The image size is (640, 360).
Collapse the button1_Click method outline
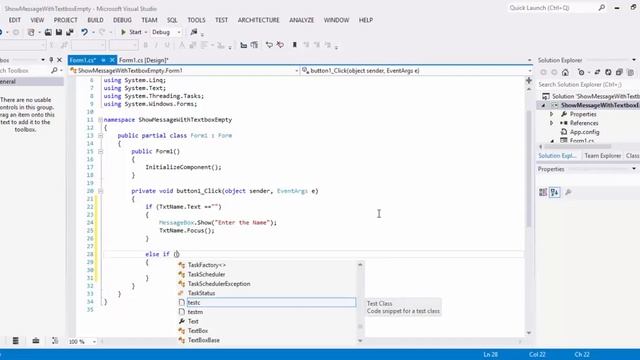tap(100, 191)
